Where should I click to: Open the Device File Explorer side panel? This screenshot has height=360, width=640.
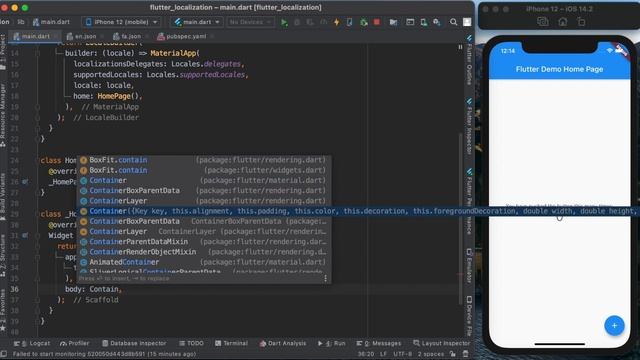tap(469, 316)
